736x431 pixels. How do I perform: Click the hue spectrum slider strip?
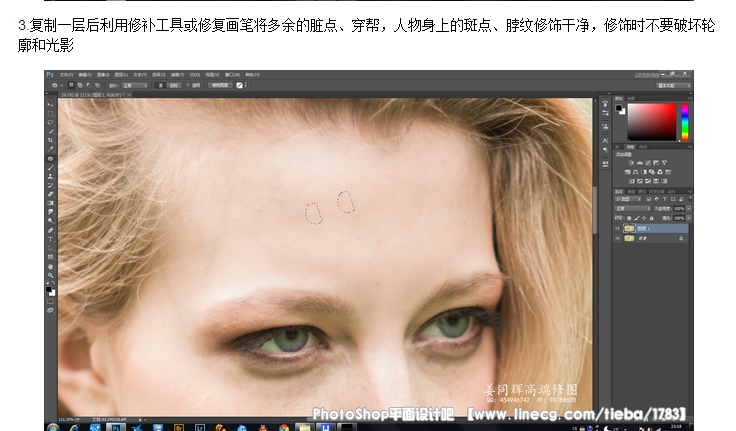pyautogui.click(x=685, y=122)
